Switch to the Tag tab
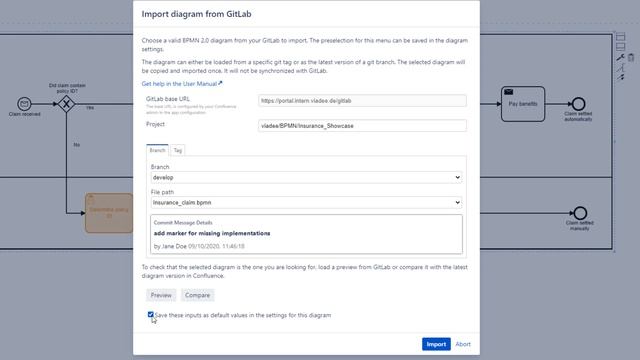Image resolution: width=640 pixels, height=360 pixels. pos(178,150)
